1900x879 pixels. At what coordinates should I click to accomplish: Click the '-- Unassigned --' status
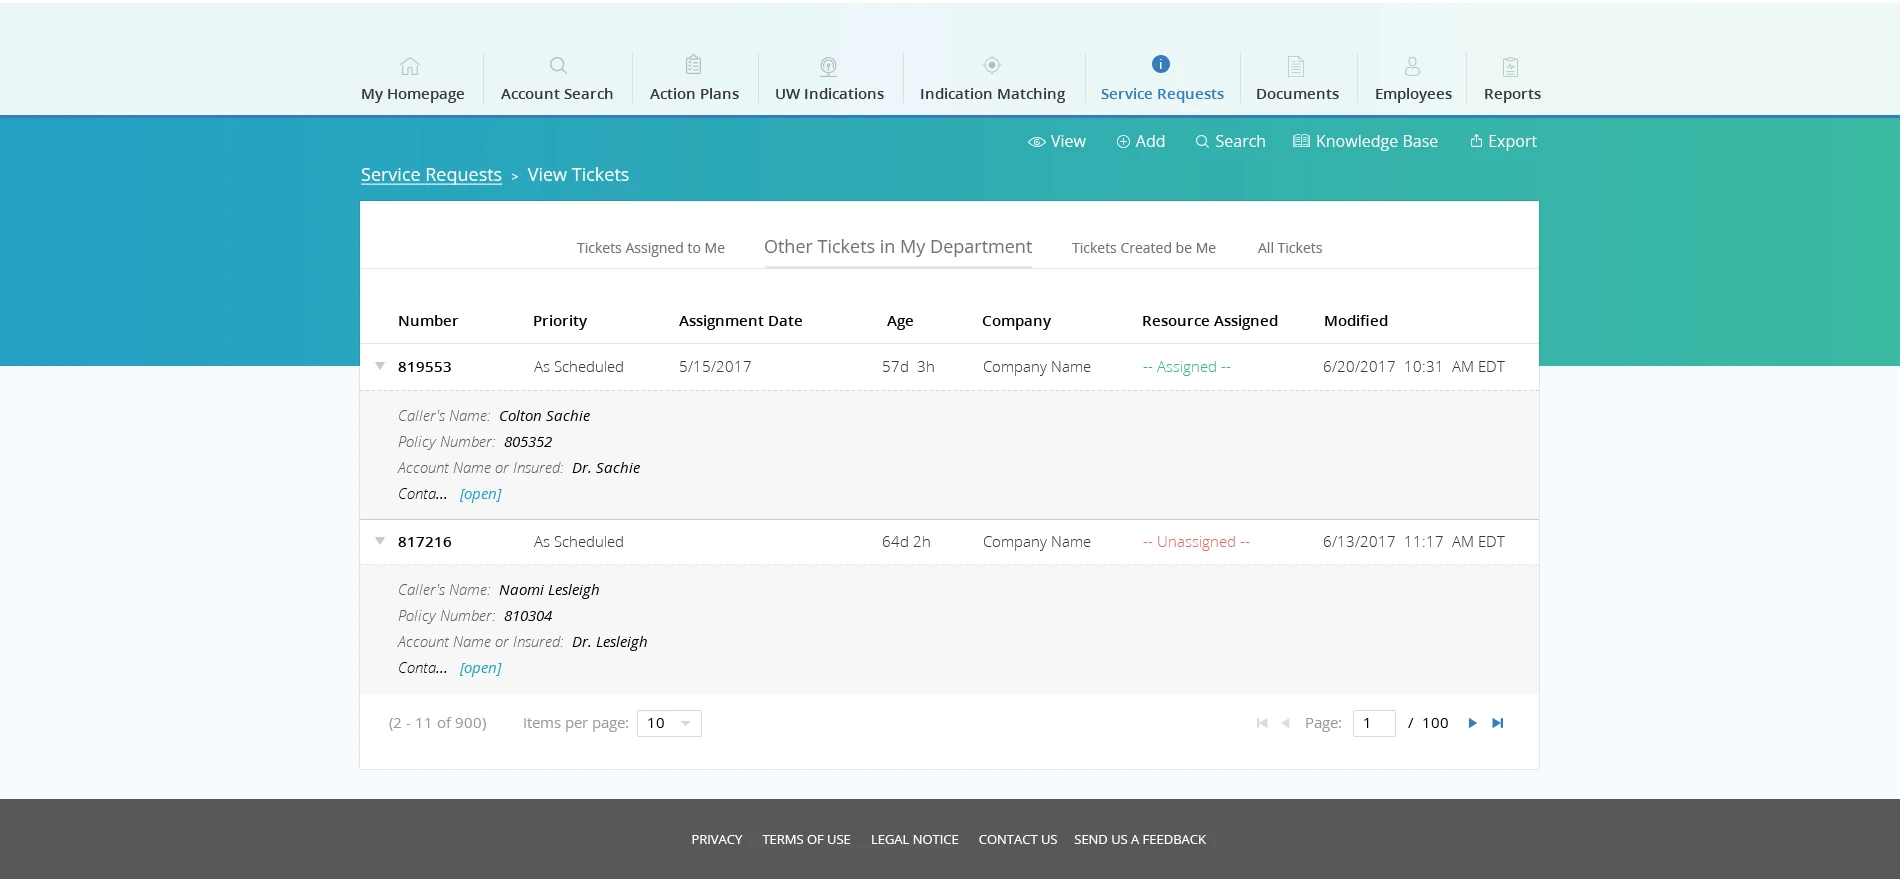pos(1196,542)
